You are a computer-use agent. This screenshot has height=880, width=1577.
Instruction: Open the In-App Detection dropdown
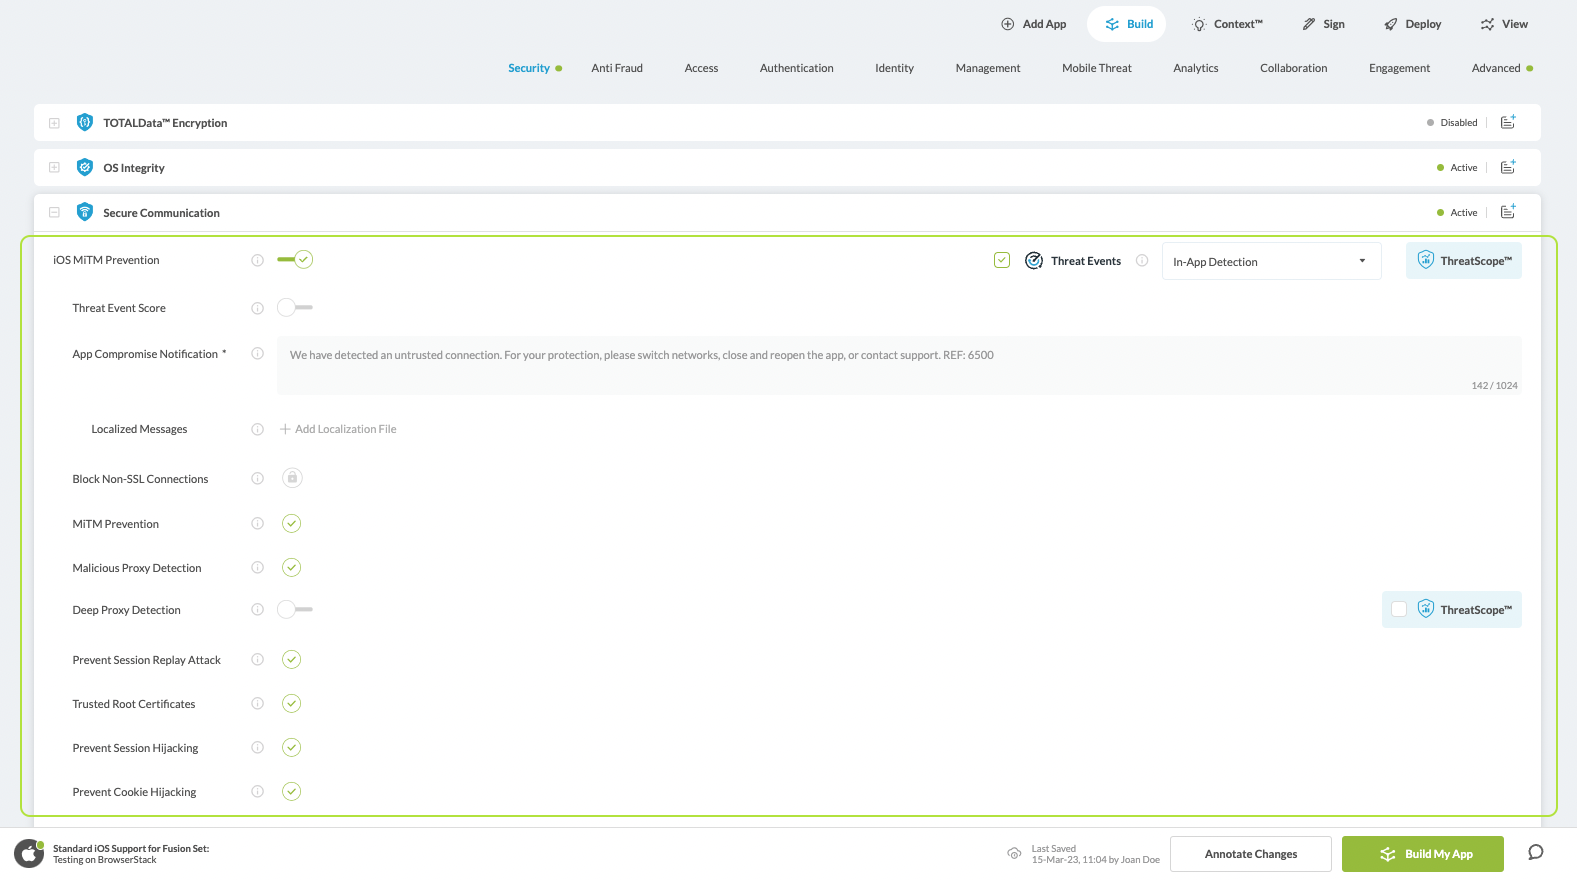tap(1270, 262)
